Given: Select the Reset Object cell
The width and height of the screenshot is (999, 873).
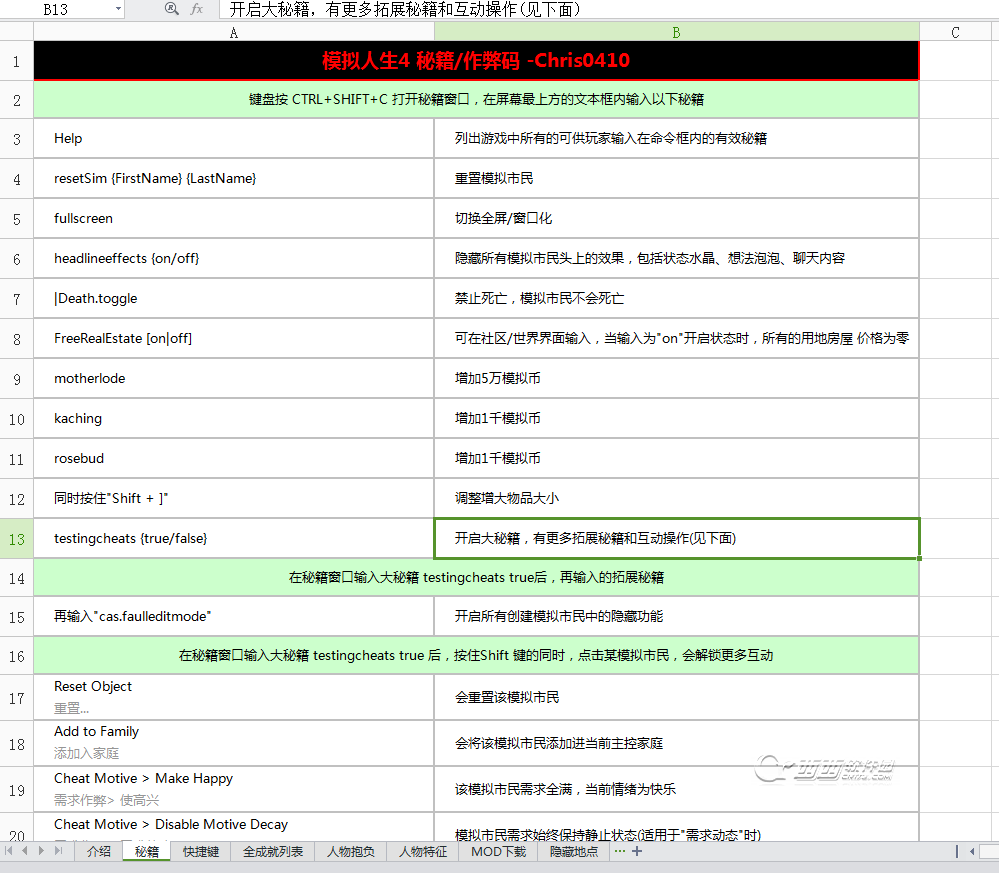Looking at the screenshot, I should point(234,697).
